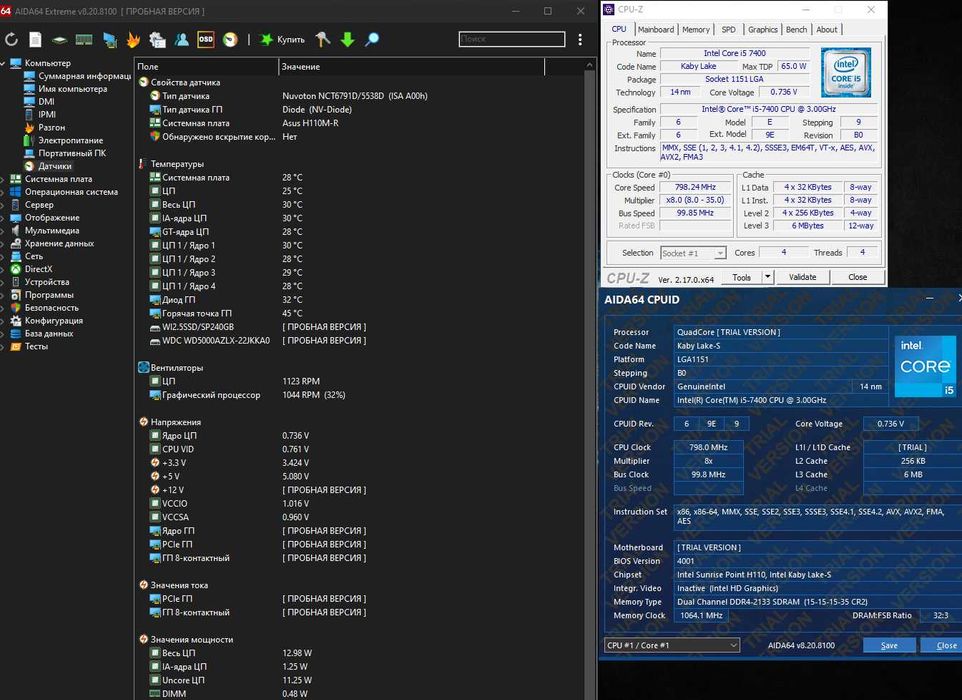Screen dimensions: 962x700
Task: Open the SPD tab in CPU-Z
Action: (728, 29)
